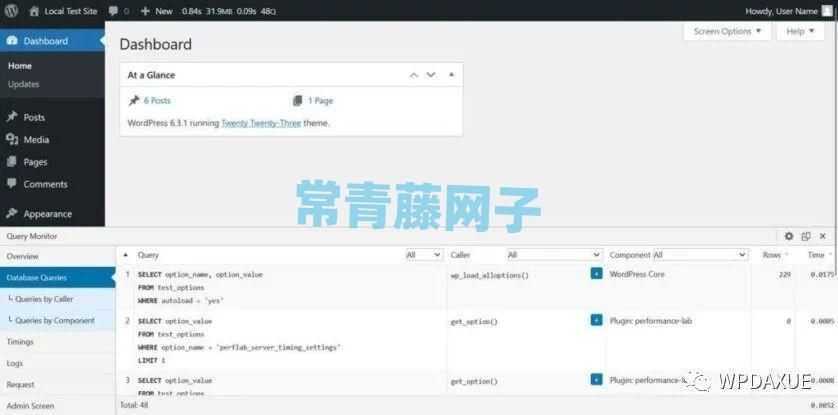838x415 pixels.
Task: Expand call stack for wp_load_alloptions() row
Action: click(x=596, y=274)
